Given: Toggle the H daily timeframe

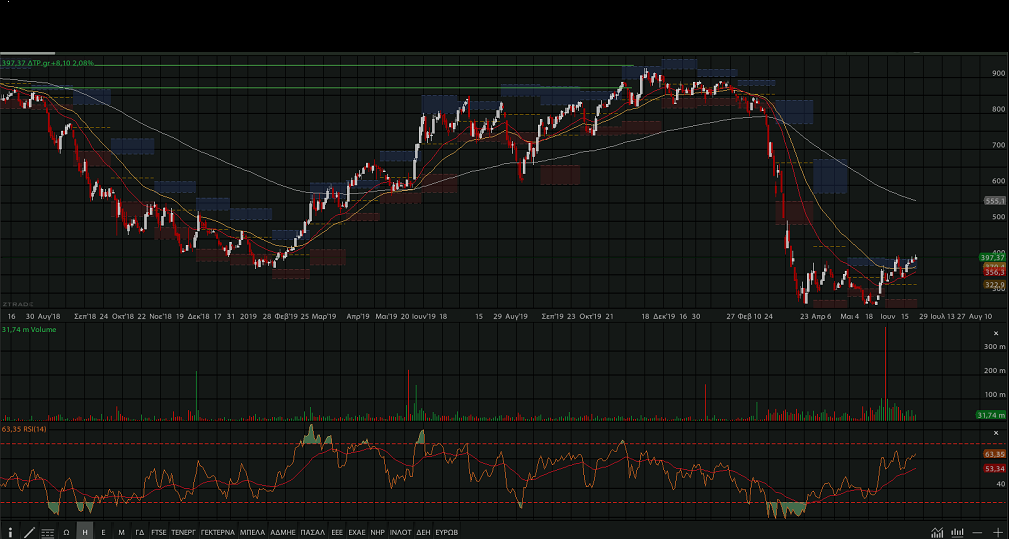Looking at the screenshot, I should [85, 532].
